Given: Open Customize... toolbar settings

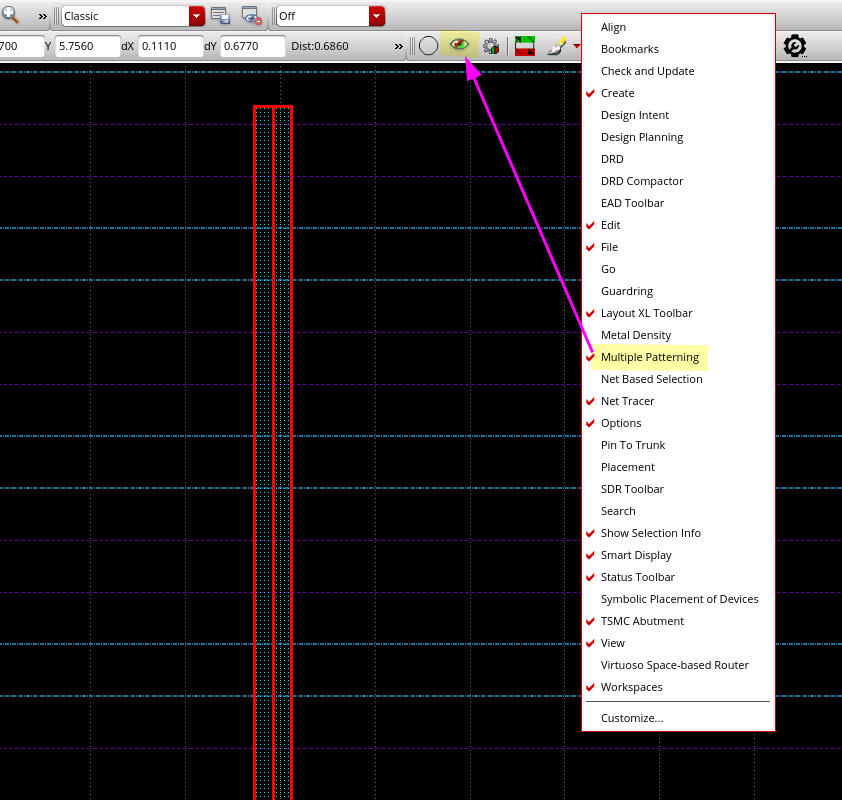Looking at the screenshot, I should click(632, 718).
